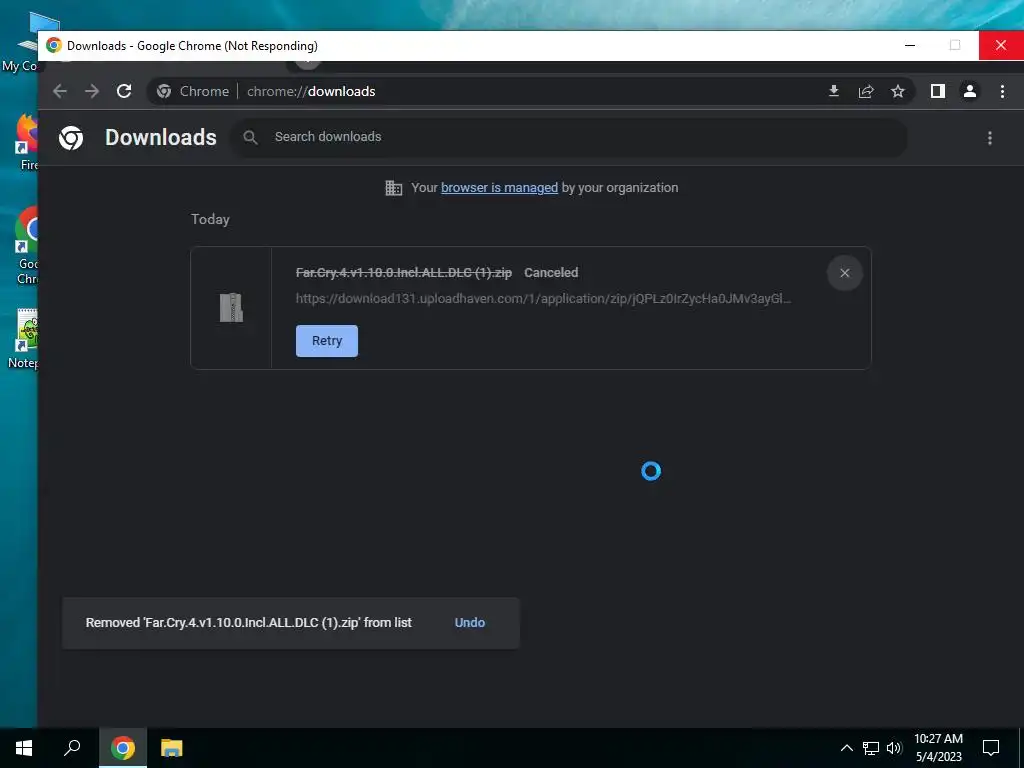The width and height of the screenshot is (1024, 768).
Task: Minimize the Chrome window
Action: click(910, 45)
